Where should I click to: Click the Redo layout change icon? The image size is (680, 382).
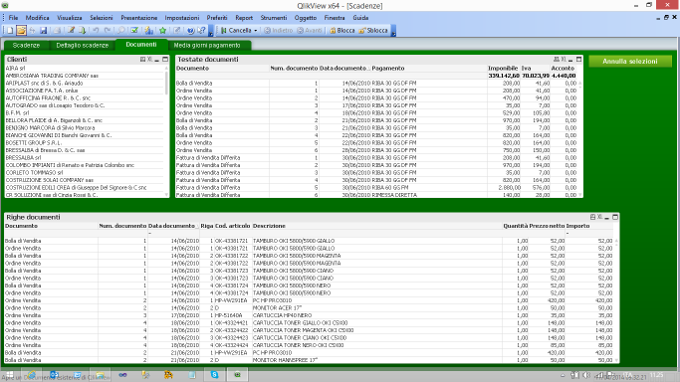[107, 31]
